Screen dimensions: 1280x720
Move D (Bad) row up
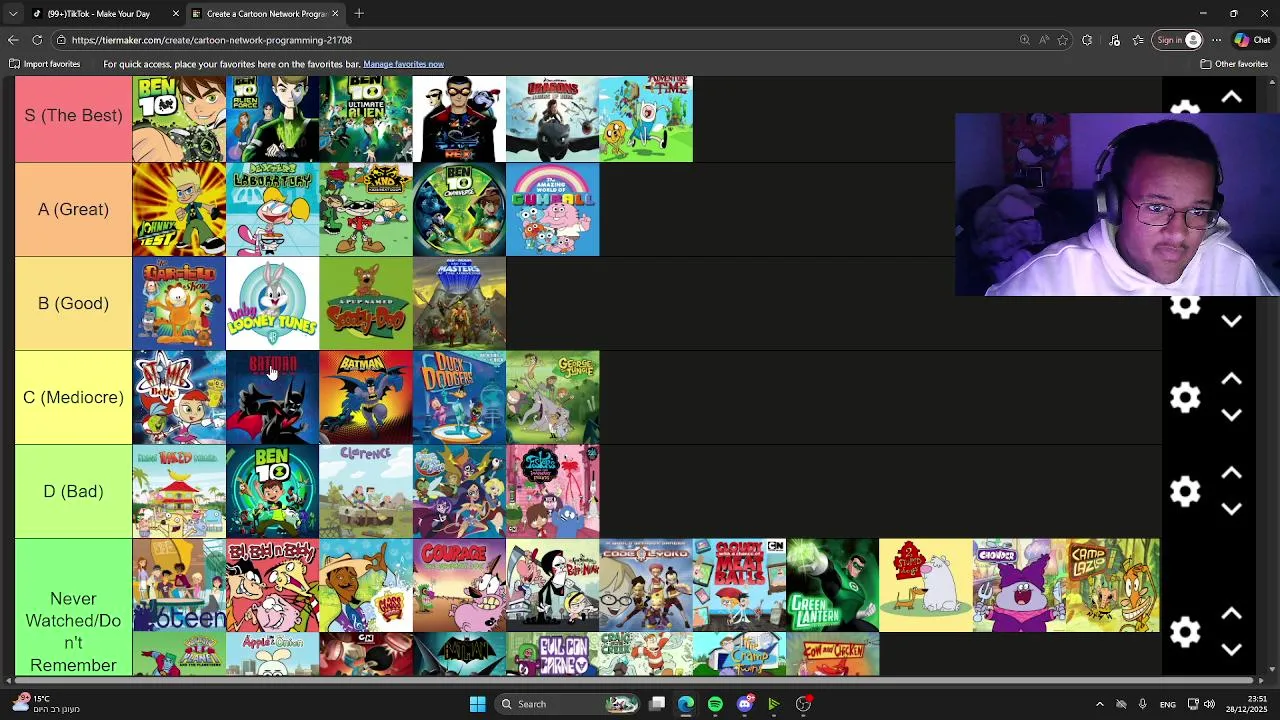[x=1231, y=473]
